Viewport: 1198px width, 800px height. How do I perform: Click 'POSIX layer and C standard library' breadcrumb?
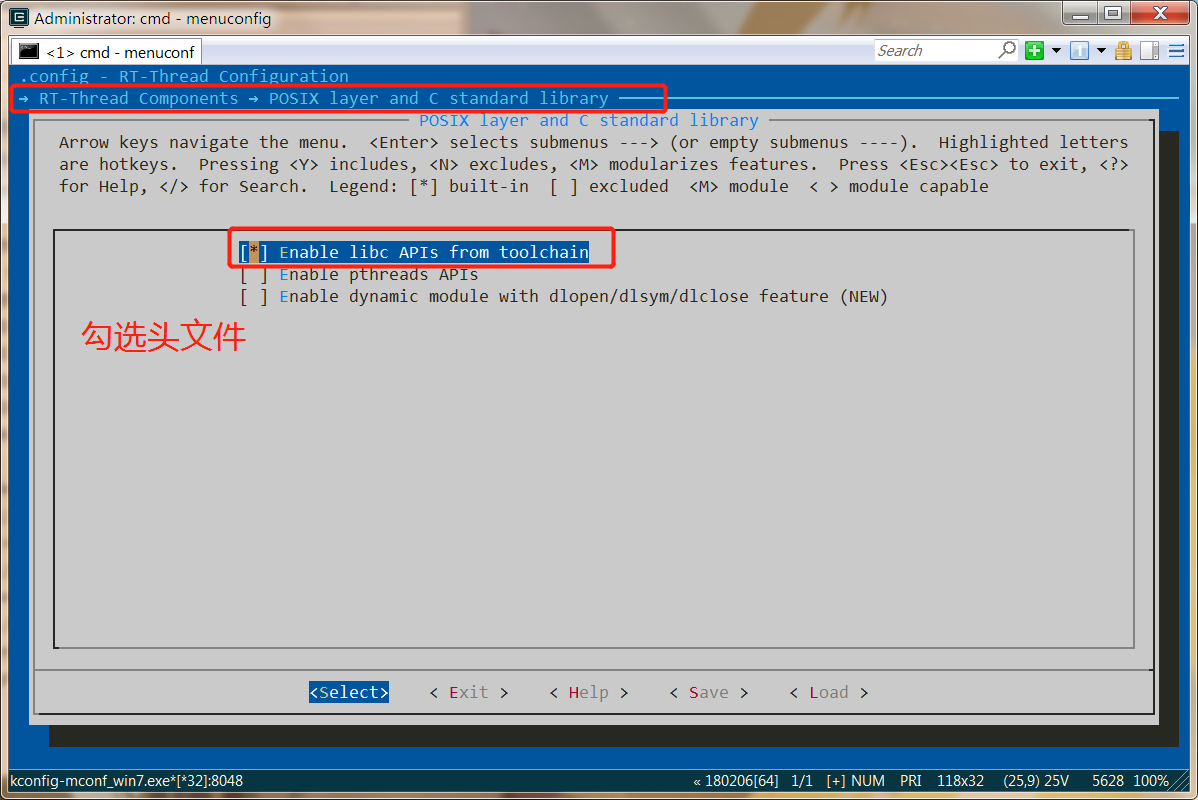(439, 99)
